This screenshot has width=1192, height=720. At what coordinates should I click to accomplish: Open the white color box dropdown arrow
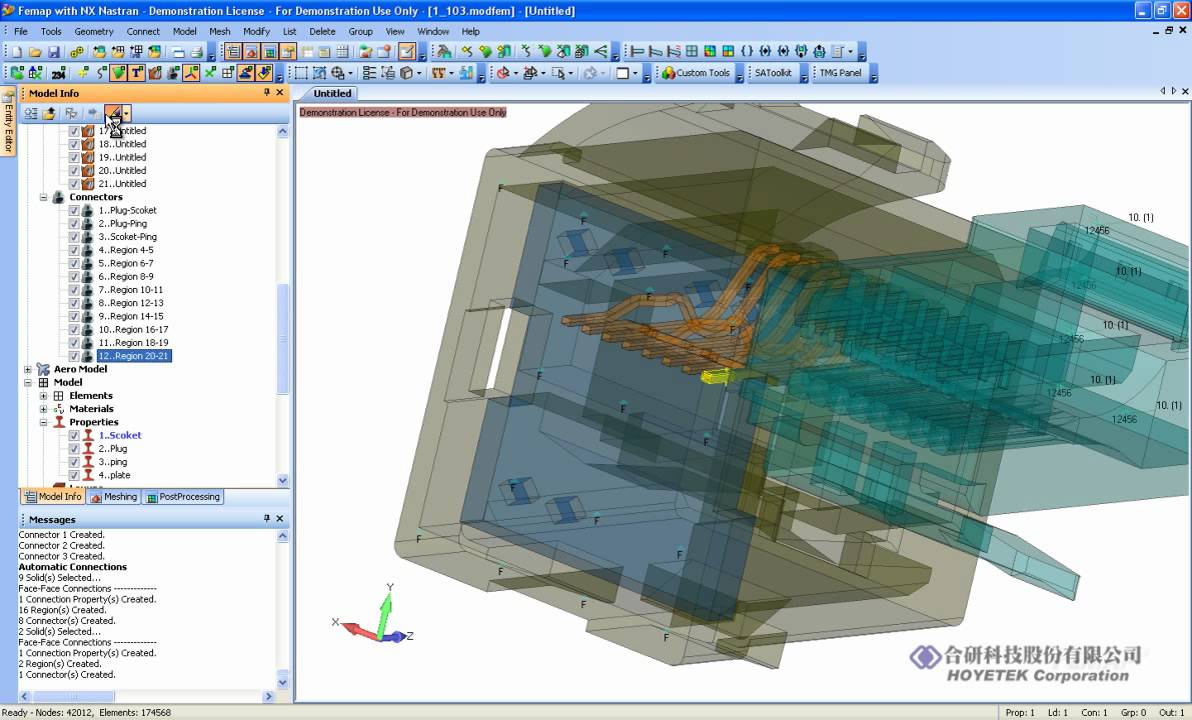point(636,73)
